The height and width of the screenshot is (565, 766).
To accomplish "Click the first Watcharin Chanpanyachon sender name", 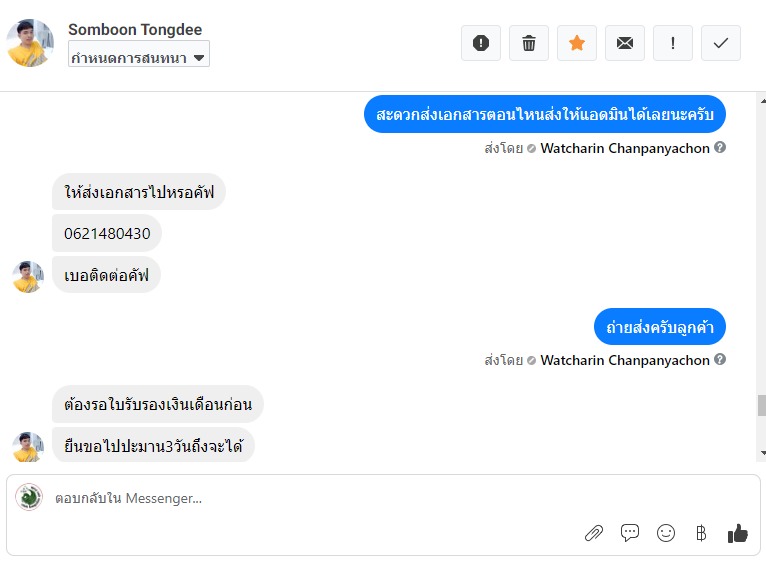I will click(x=625, y=148).
